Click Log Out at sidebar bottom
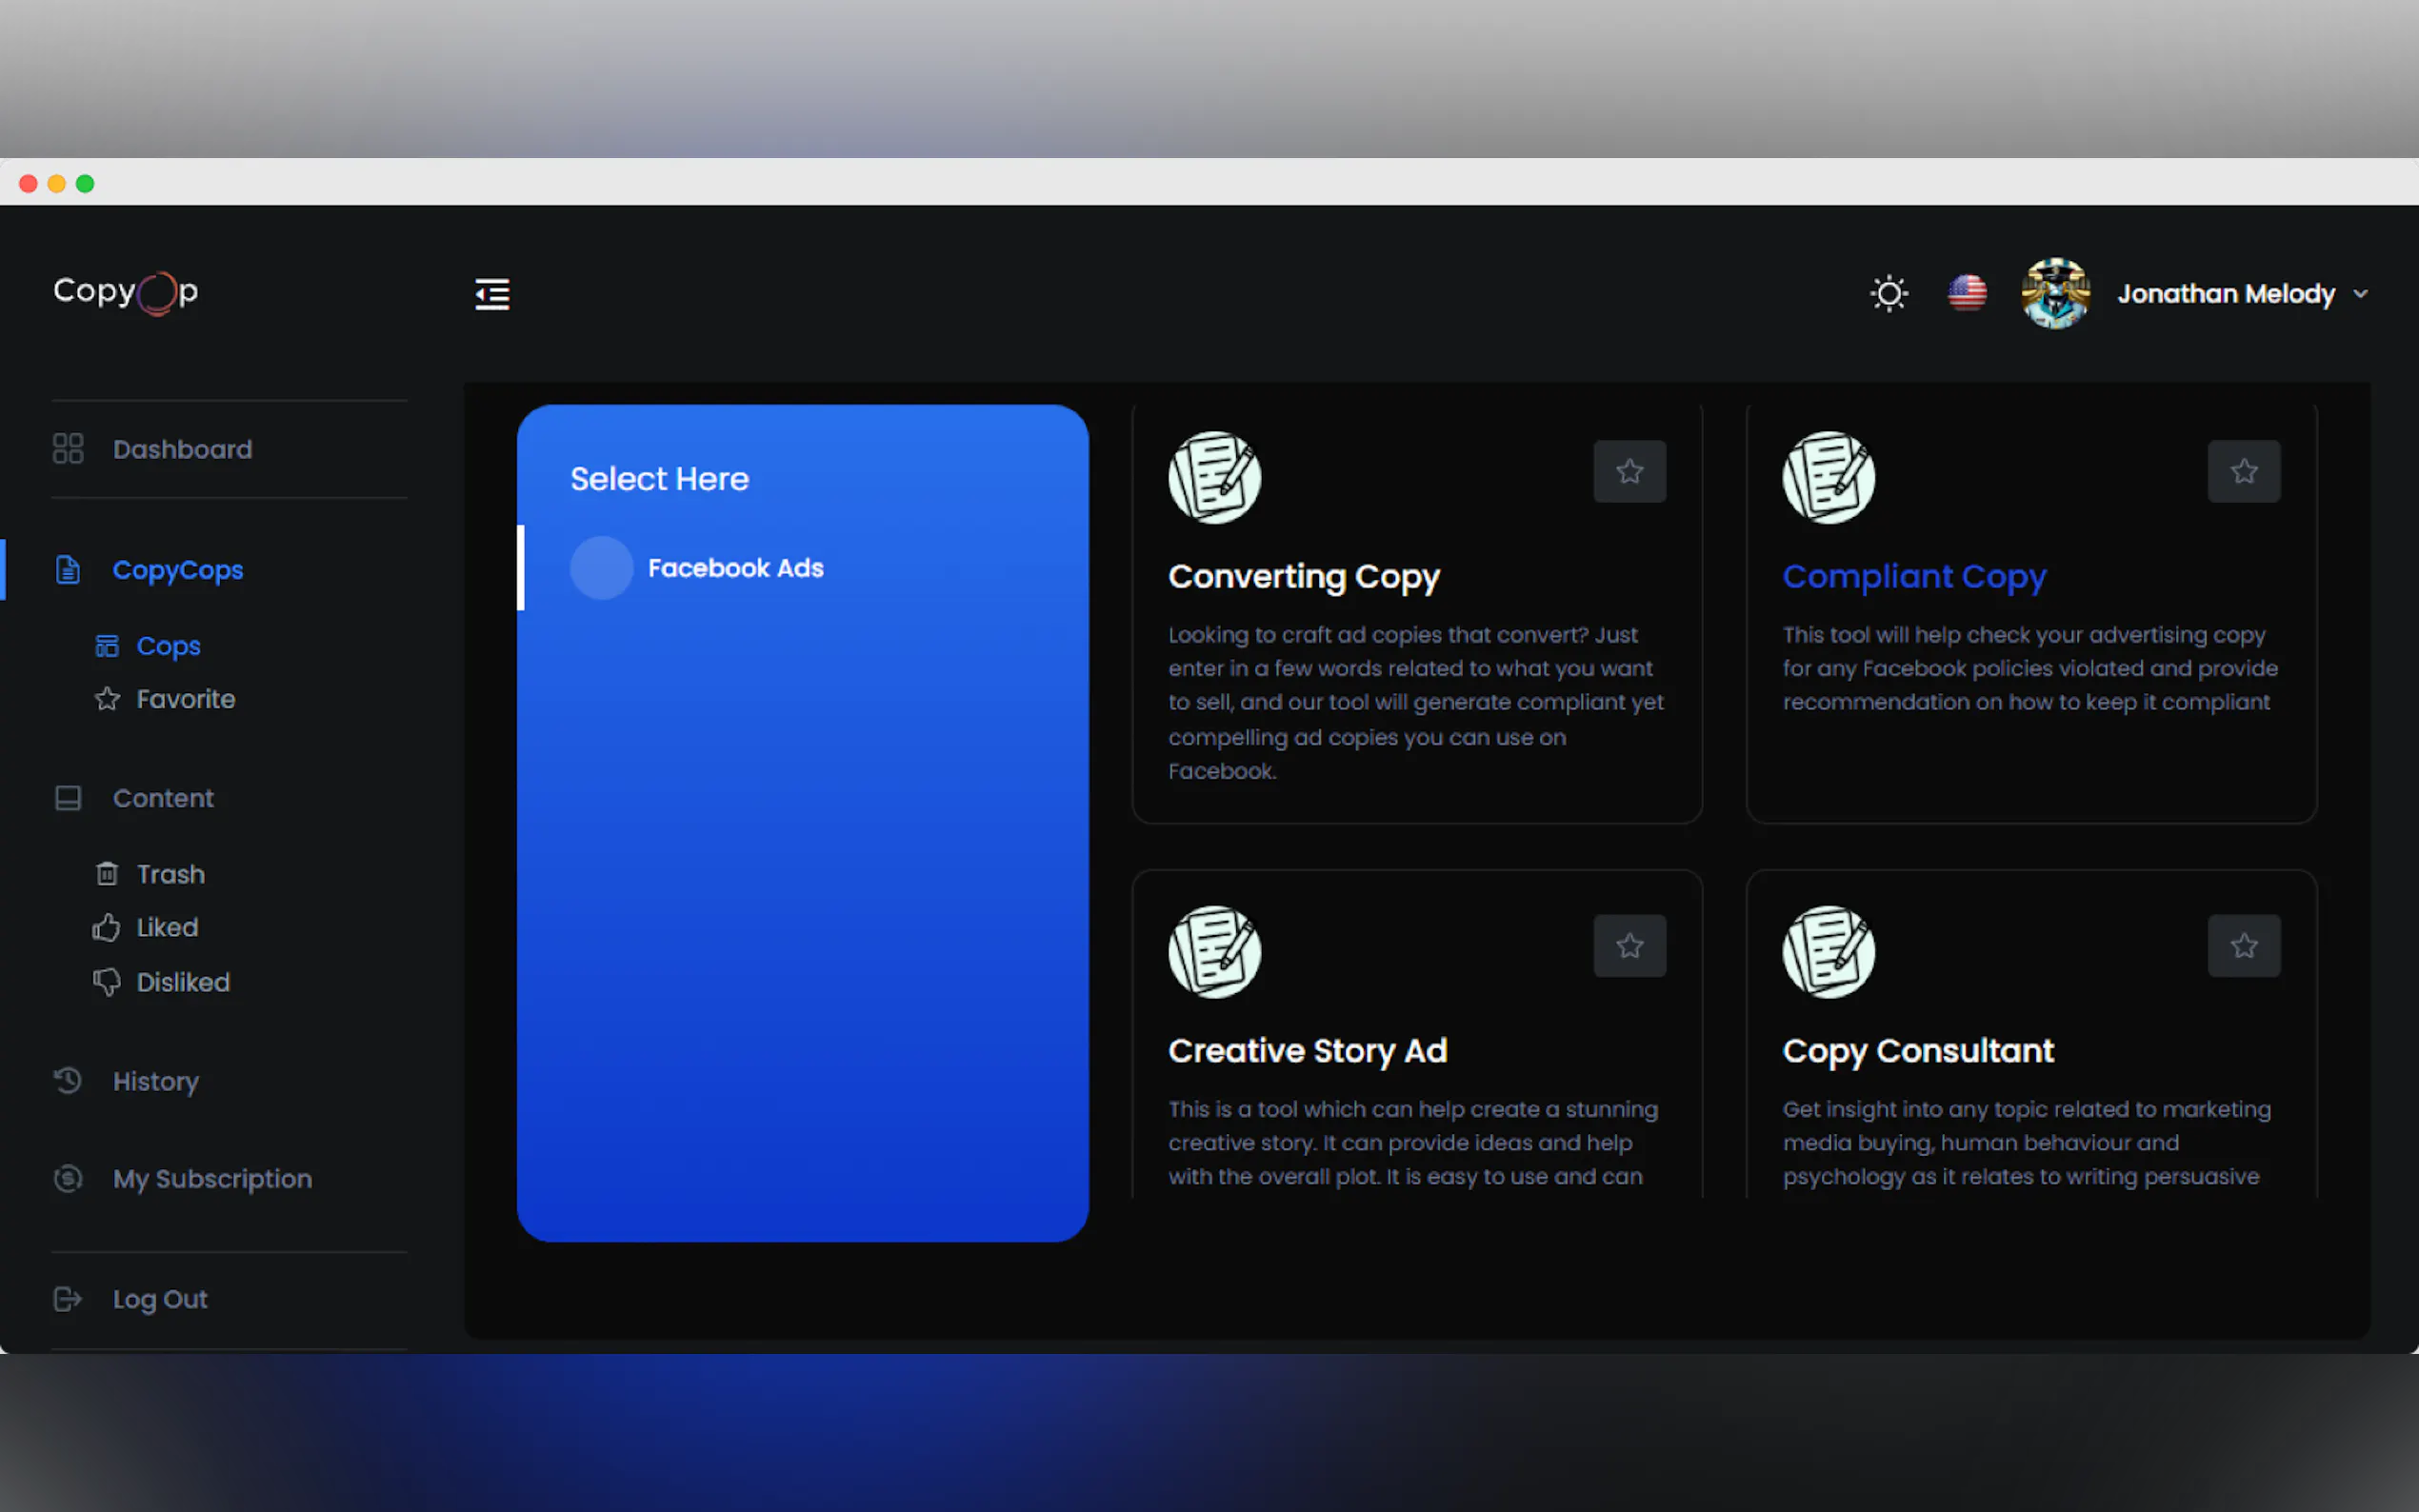This screenshot has width=2419, height=1512. tap(160, 1298)
